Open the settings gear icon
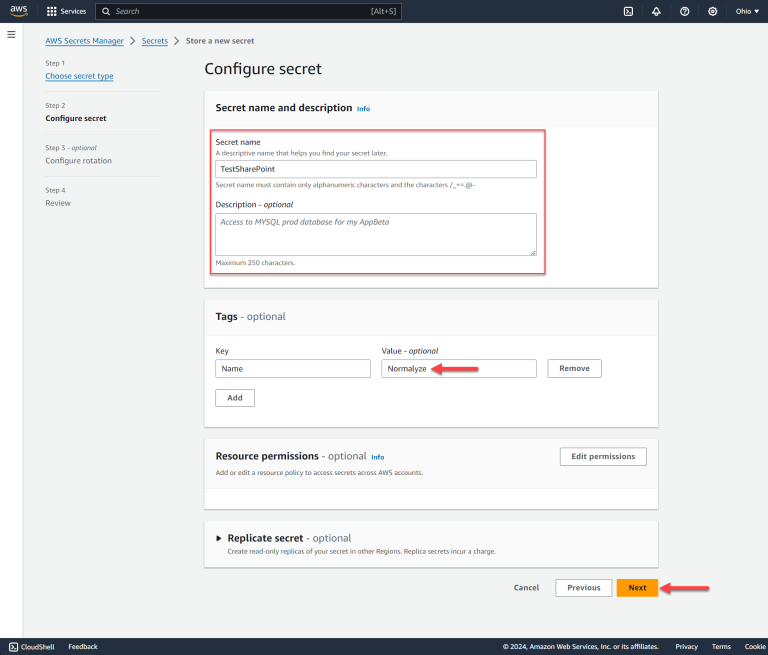Image resolution: width=768 pixels, height=655 pixels. pyautogui.click(x=713, y=11)
